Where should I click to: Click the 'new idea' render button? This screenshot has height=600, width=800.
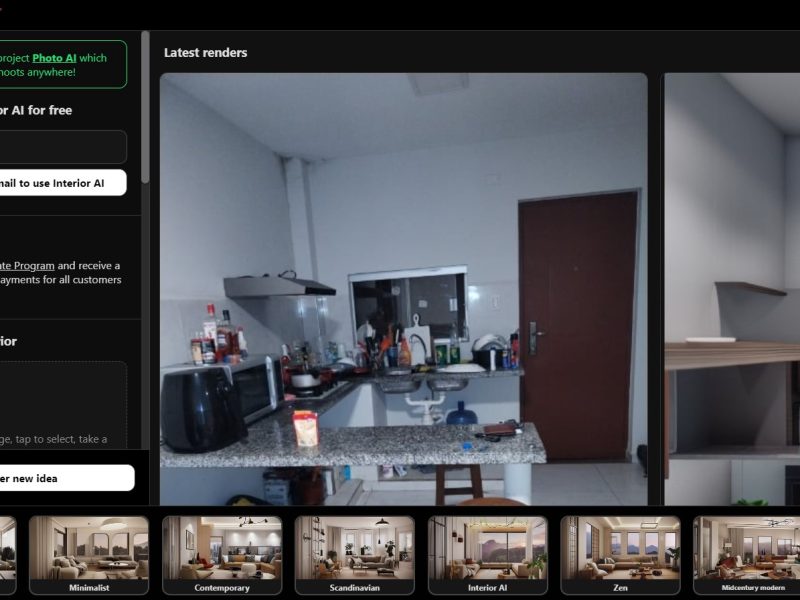click(67, 478)
